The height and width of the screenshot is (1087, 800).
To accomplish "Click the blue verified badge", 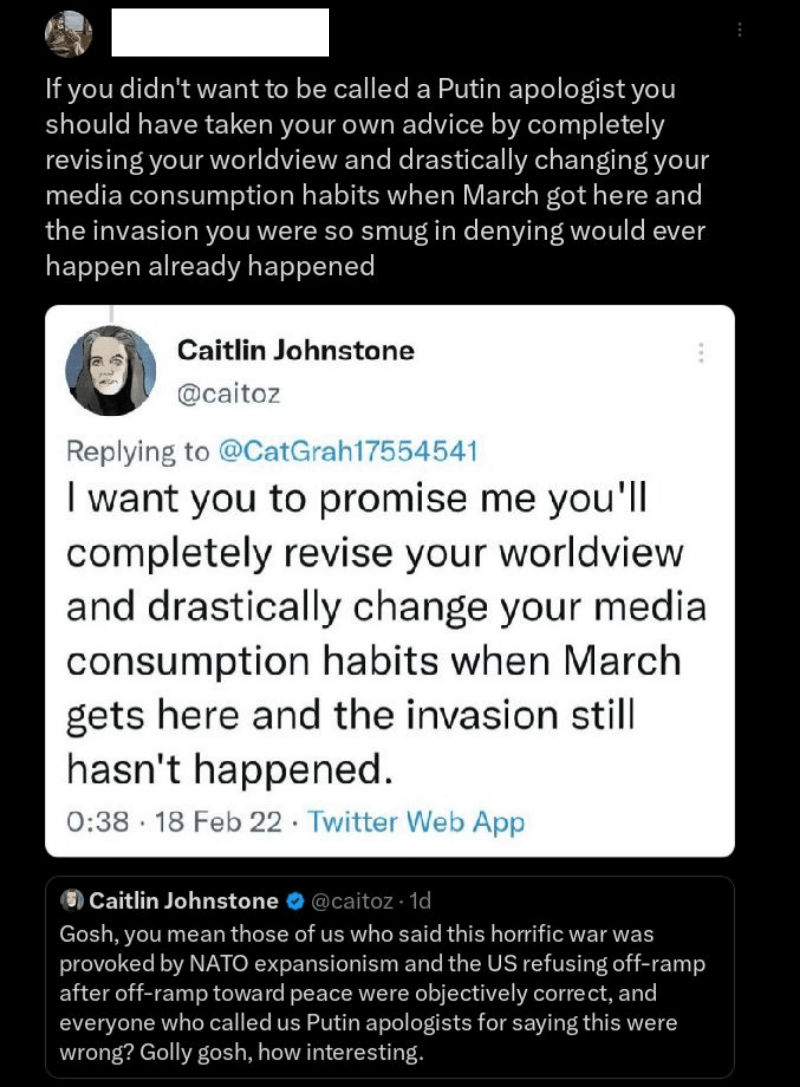I will (x=295, y=901).
